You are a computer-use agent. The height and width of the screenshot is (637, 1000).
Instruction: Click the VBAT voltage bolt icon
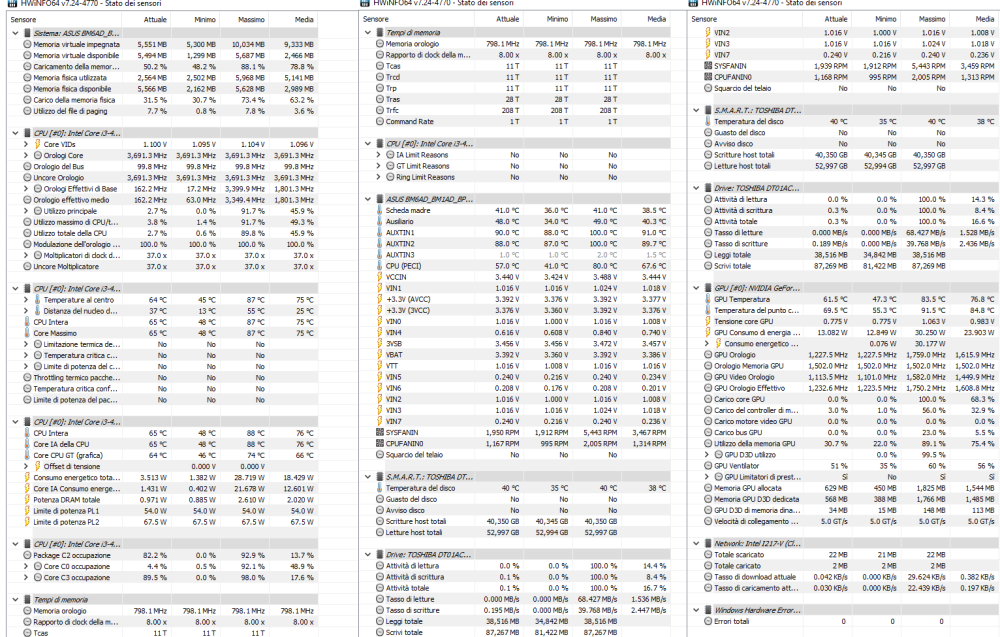[380, 355]
